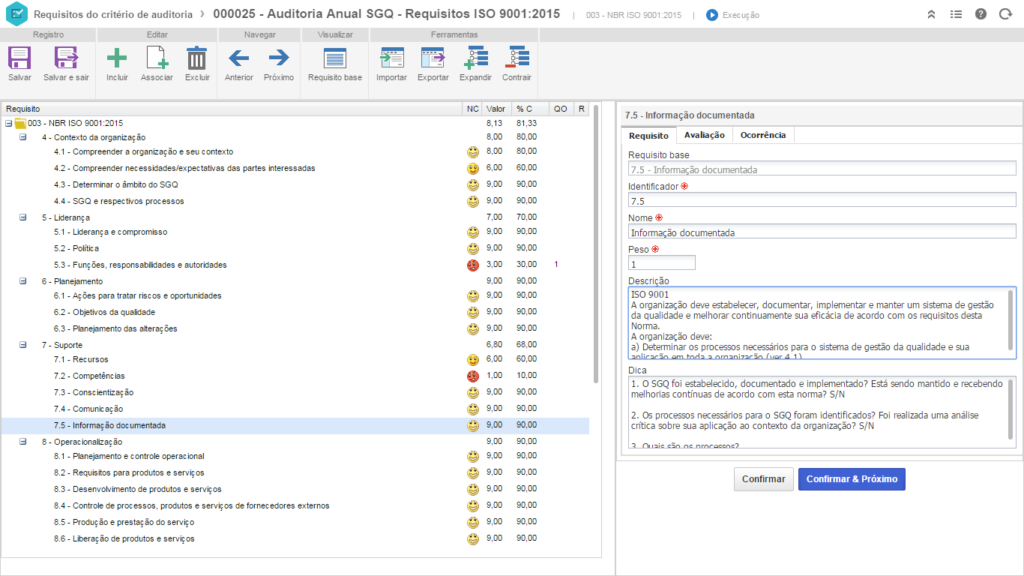Select the 5.3 - Funções, responsabilidades e autoridades row
The image size is (1024, 576).
140,265
